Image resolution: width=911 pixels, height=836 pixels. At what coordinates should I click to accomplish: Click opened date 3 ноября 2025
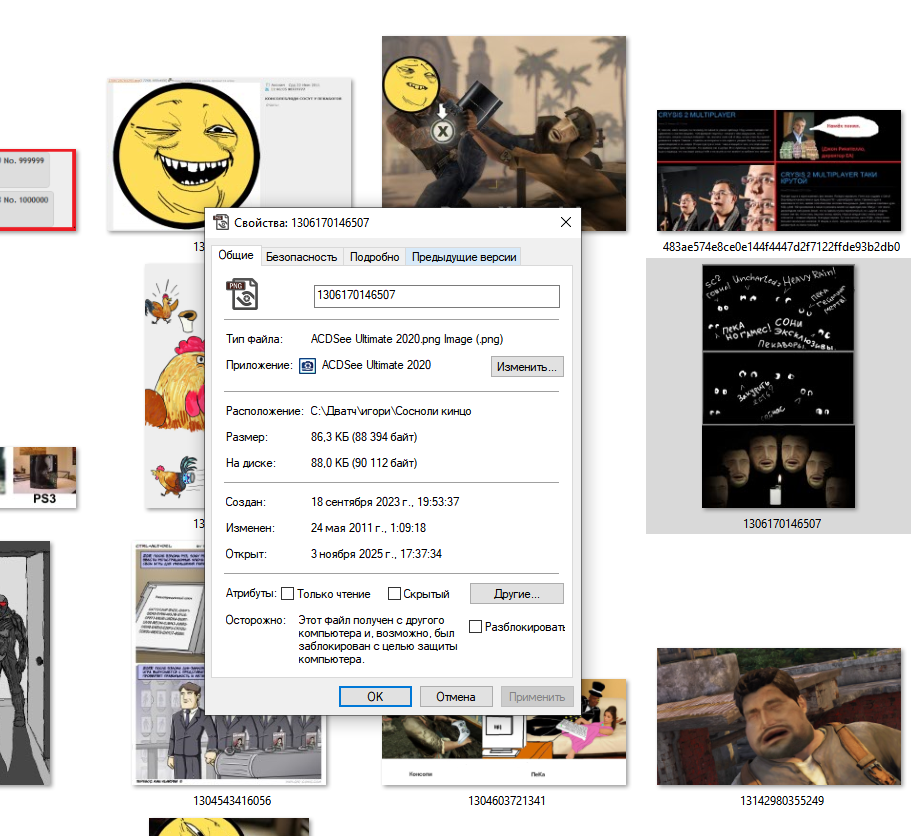click(x=376, y=554)
